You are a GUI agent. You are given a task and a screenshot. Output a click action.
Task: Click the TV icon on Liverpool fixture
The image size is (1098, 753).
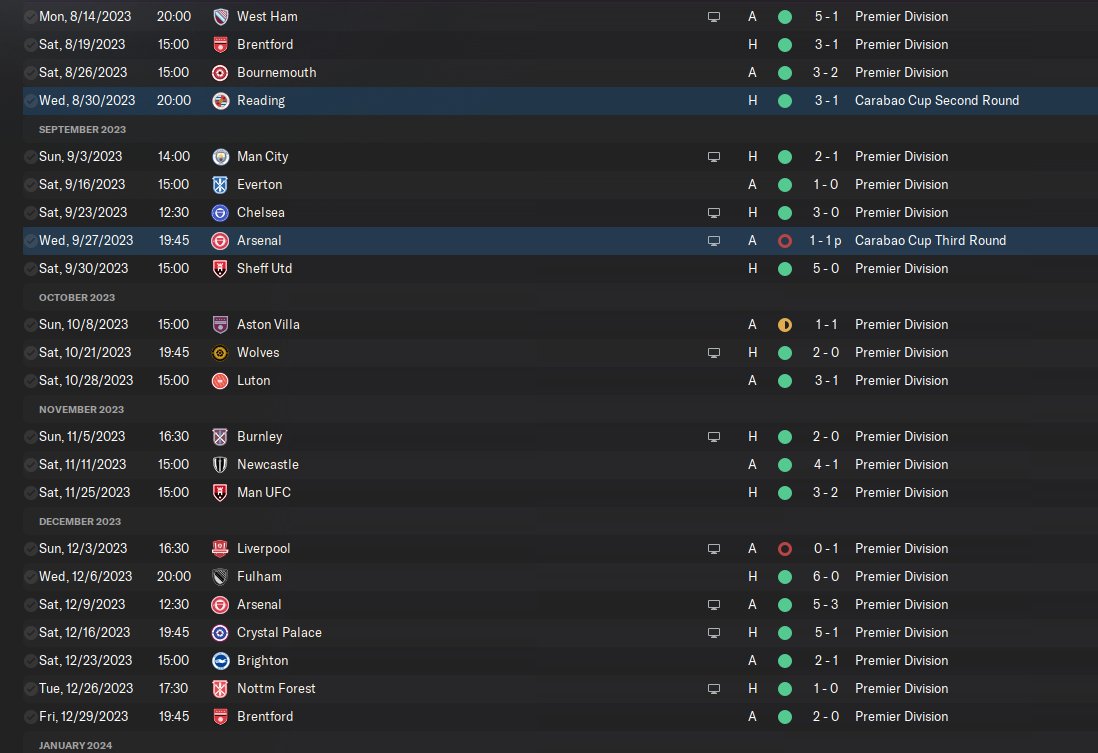(714, 549)
